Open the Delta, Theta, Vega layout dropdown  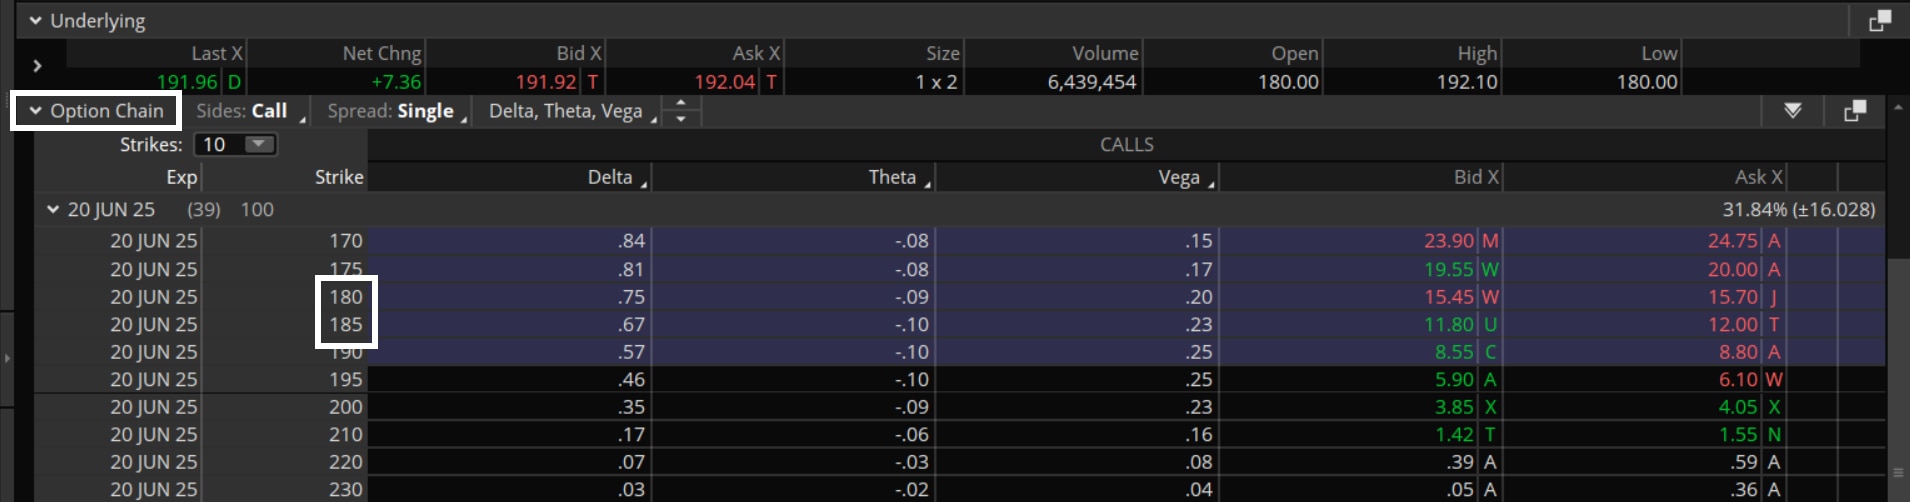572,111
